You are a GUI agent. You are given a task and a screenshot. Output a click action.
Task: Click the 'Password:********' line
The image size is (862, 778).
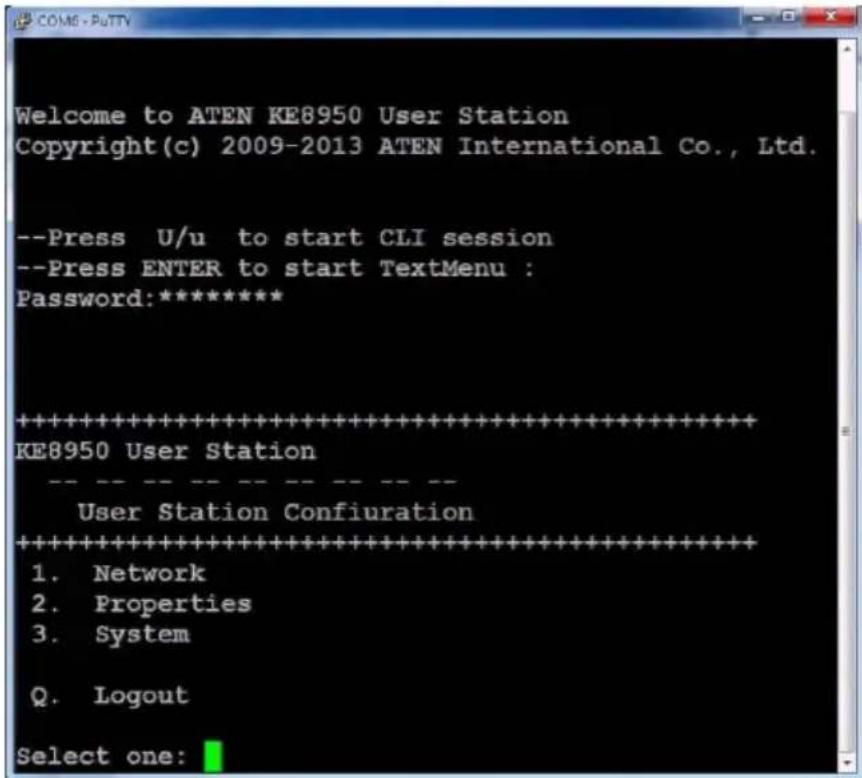coord(150,298)
